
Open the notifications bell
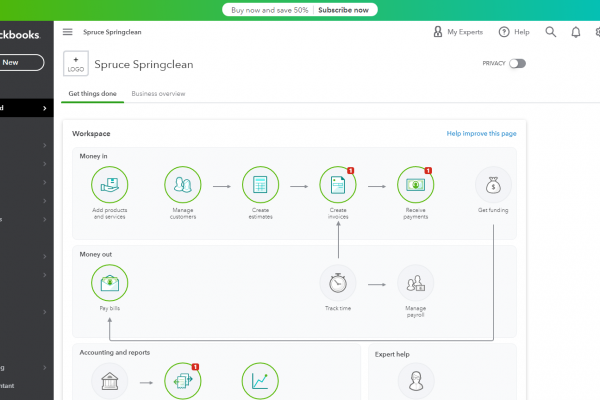(x=576, y=32)
